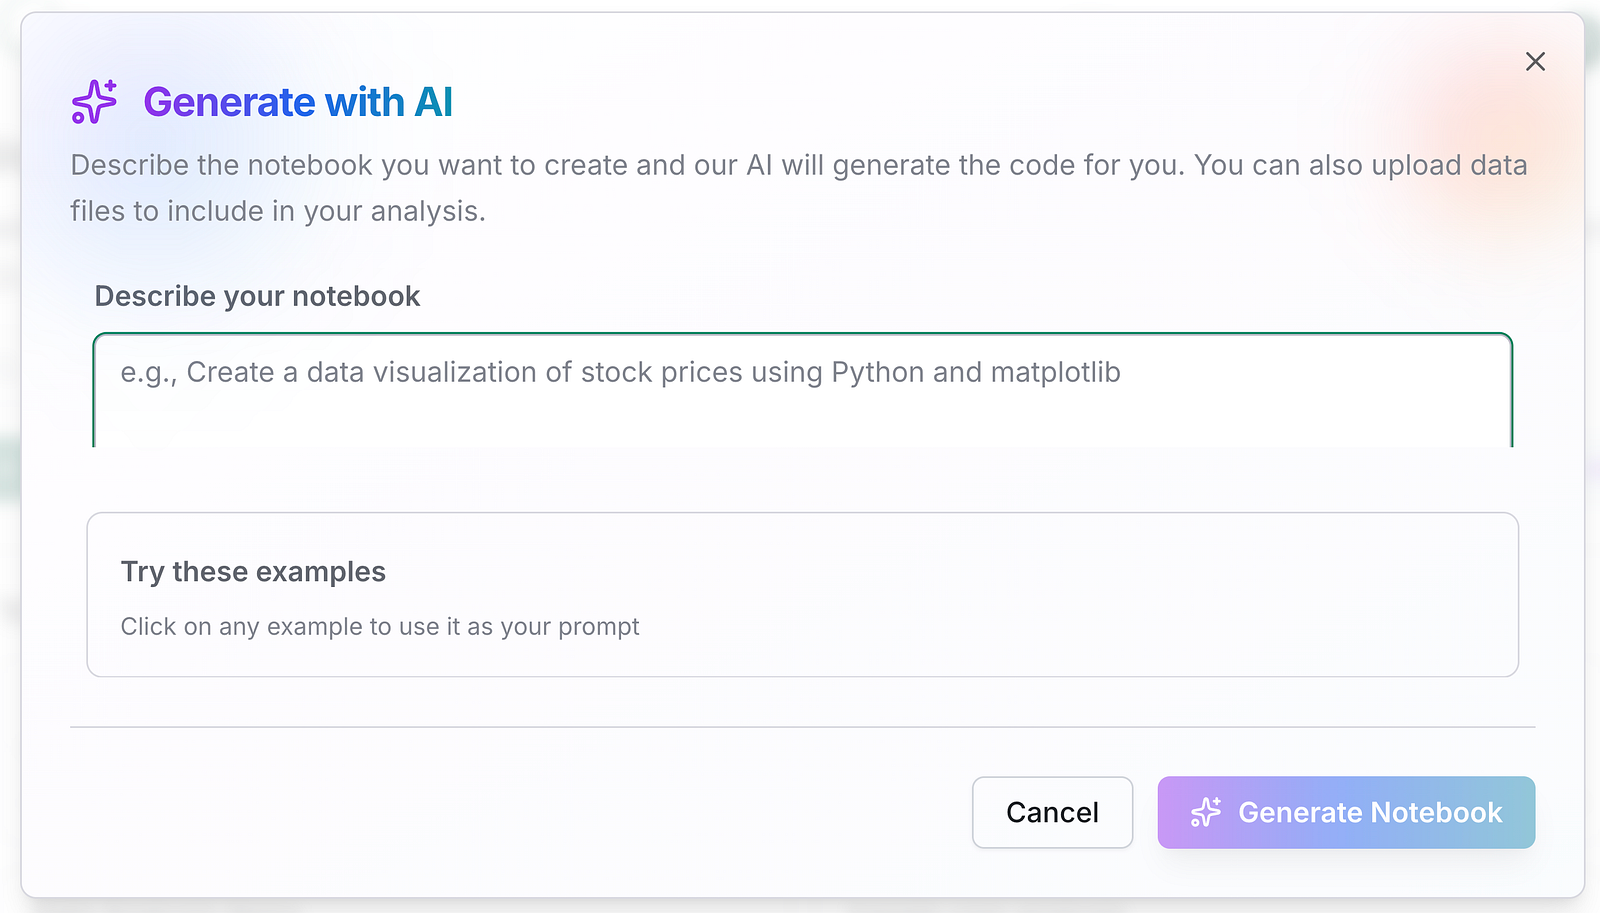Click the purple sparkle icon beside the title
The height and width of the screenshot is (913, 1600).
tap(94, 102)
